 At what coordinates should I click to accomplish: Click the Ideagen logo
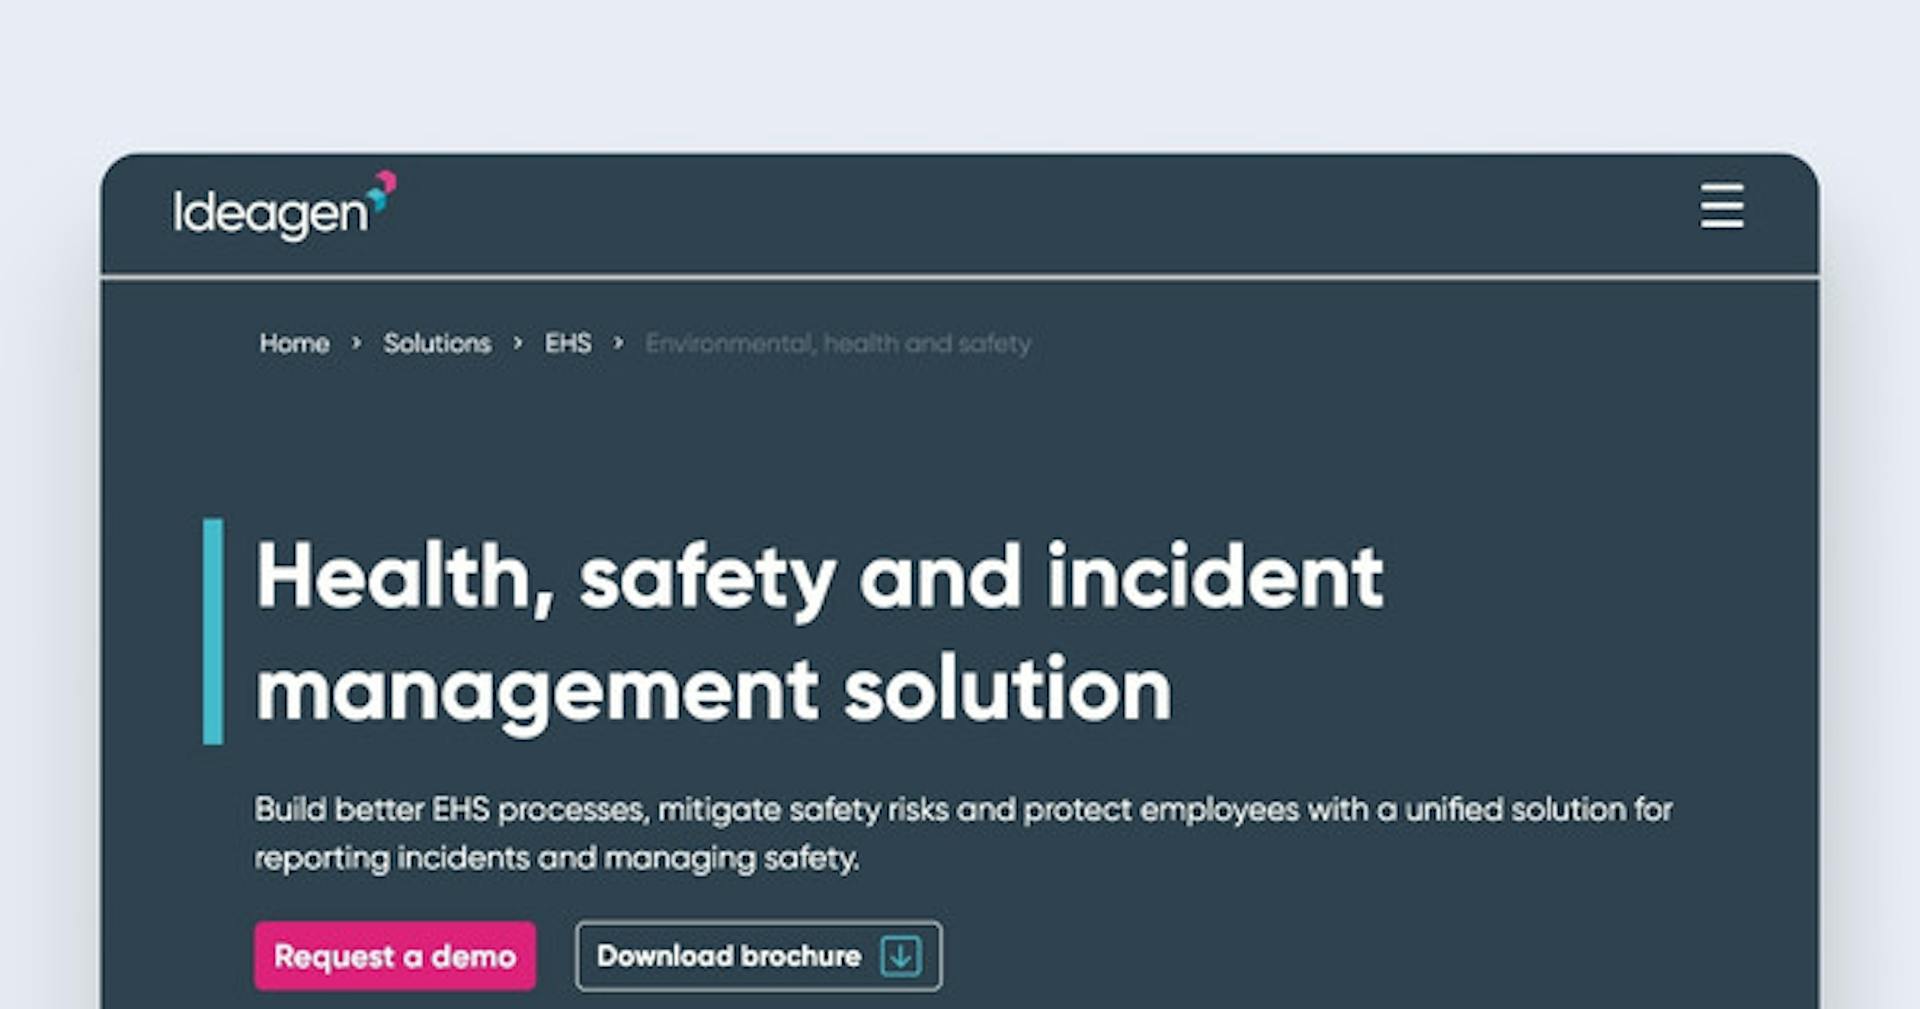coord(285,207)
